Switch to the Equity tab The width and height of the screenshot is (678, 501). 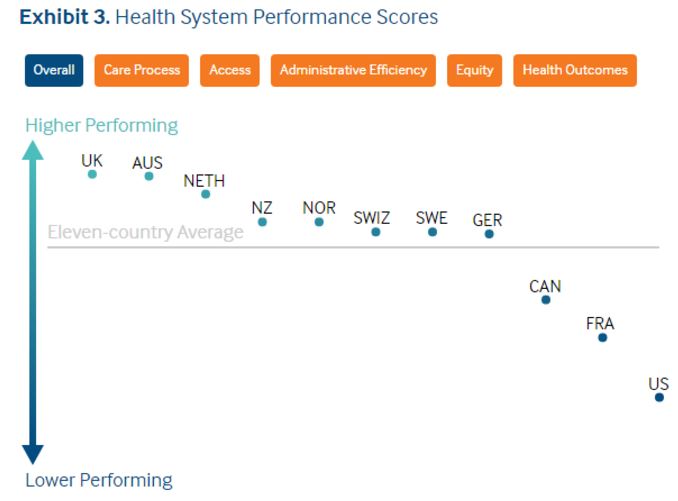475,70
